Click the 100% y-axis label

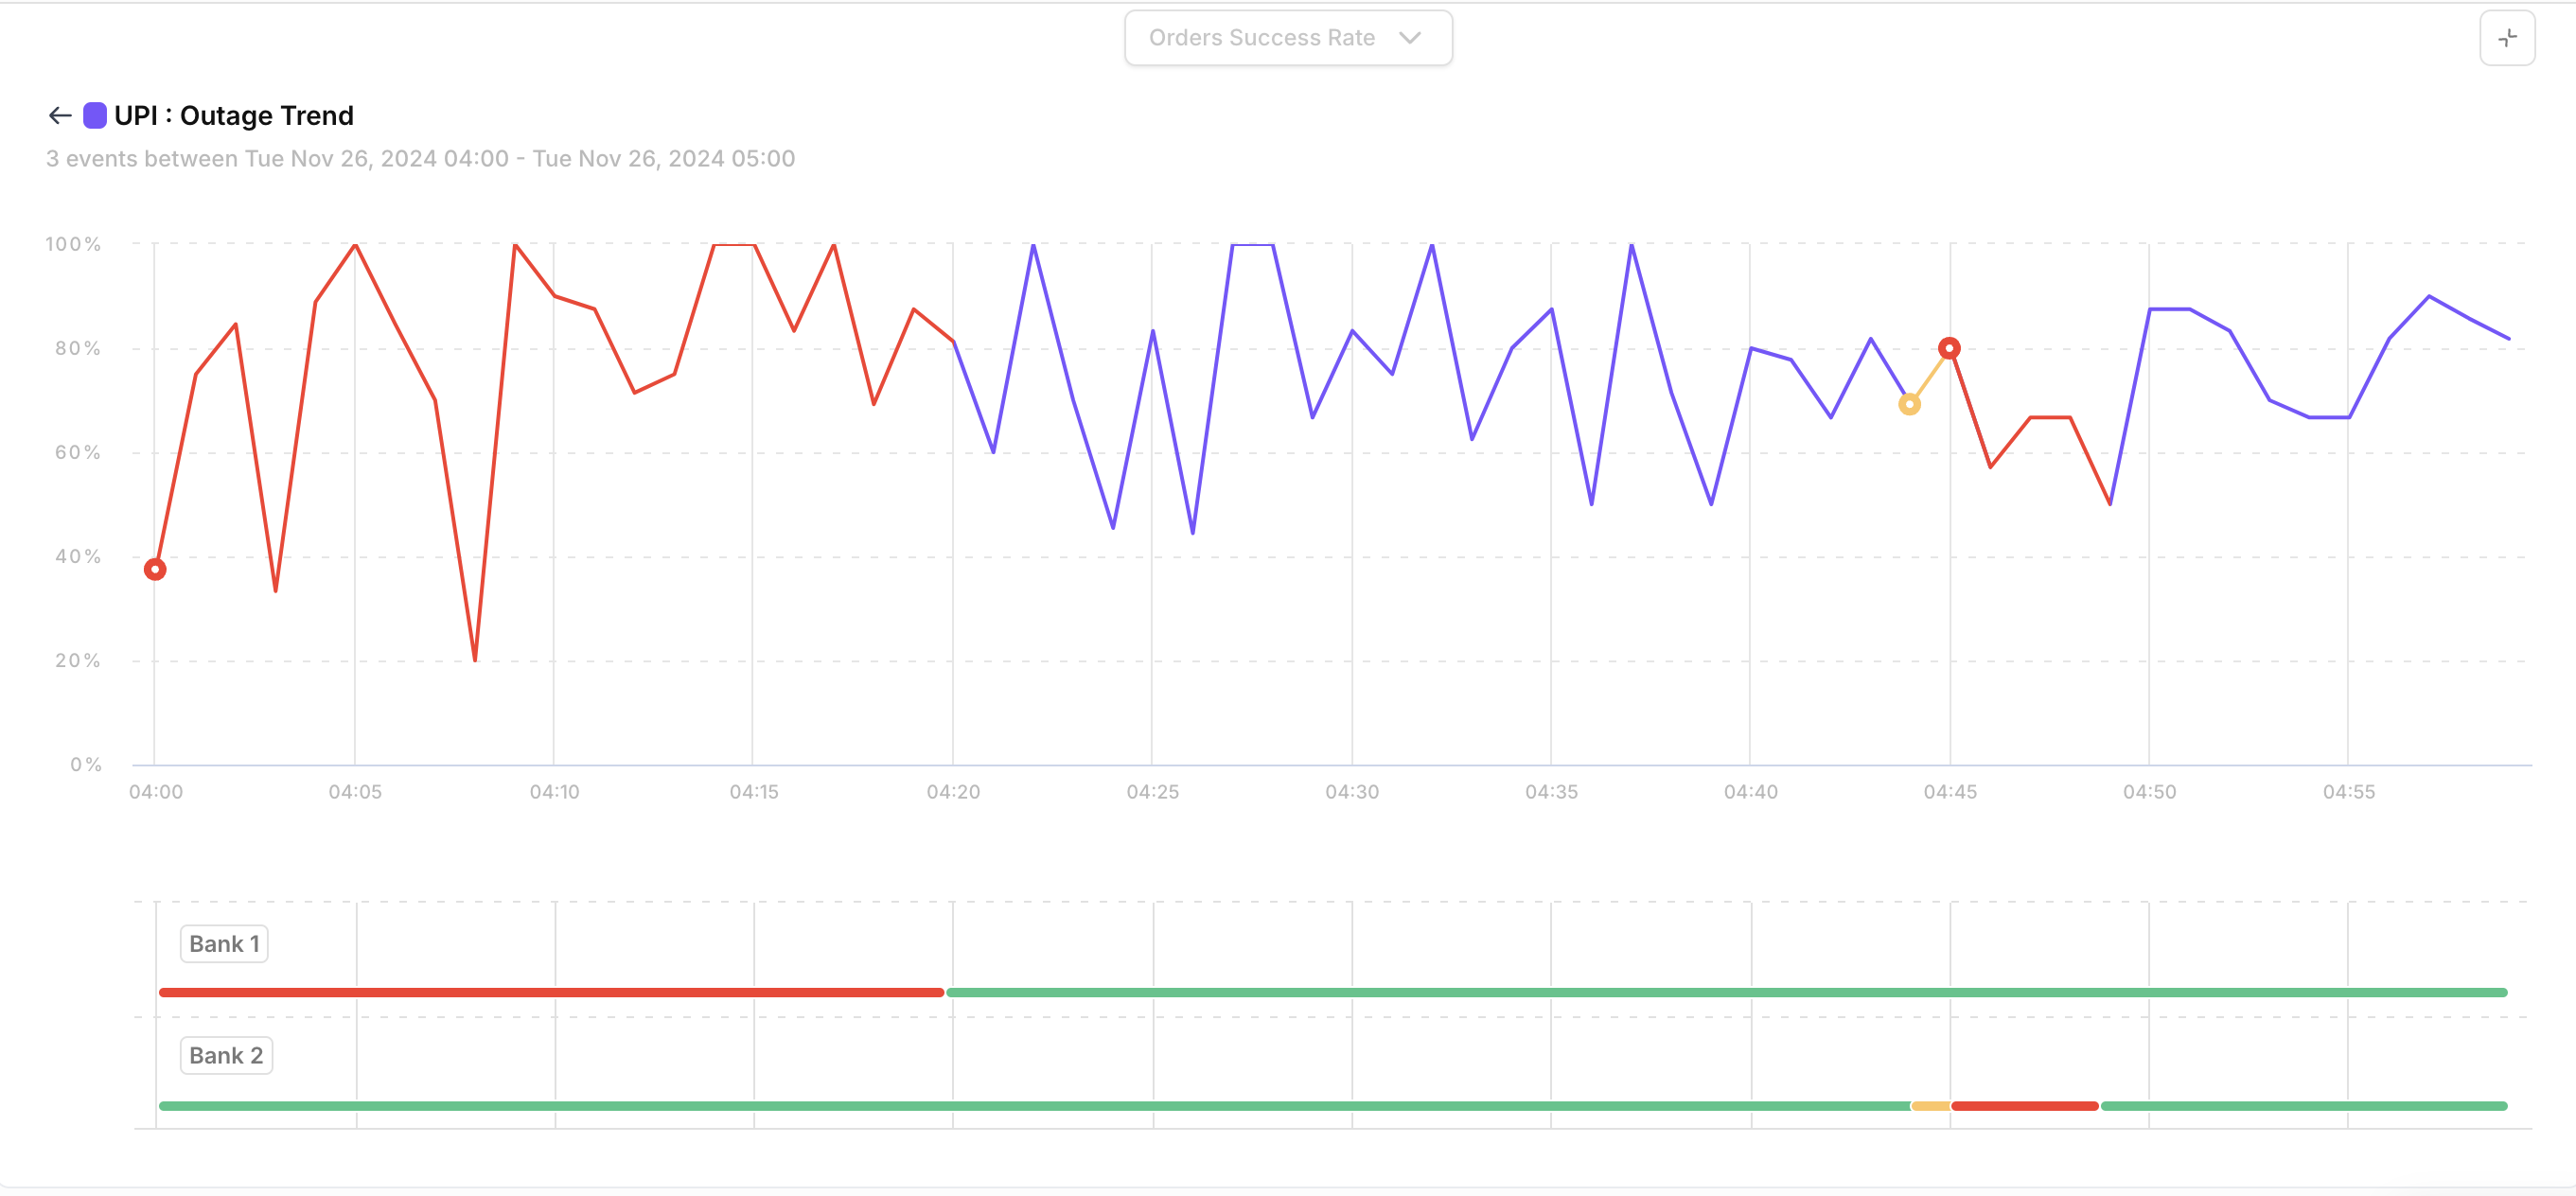tap(73, 244)
